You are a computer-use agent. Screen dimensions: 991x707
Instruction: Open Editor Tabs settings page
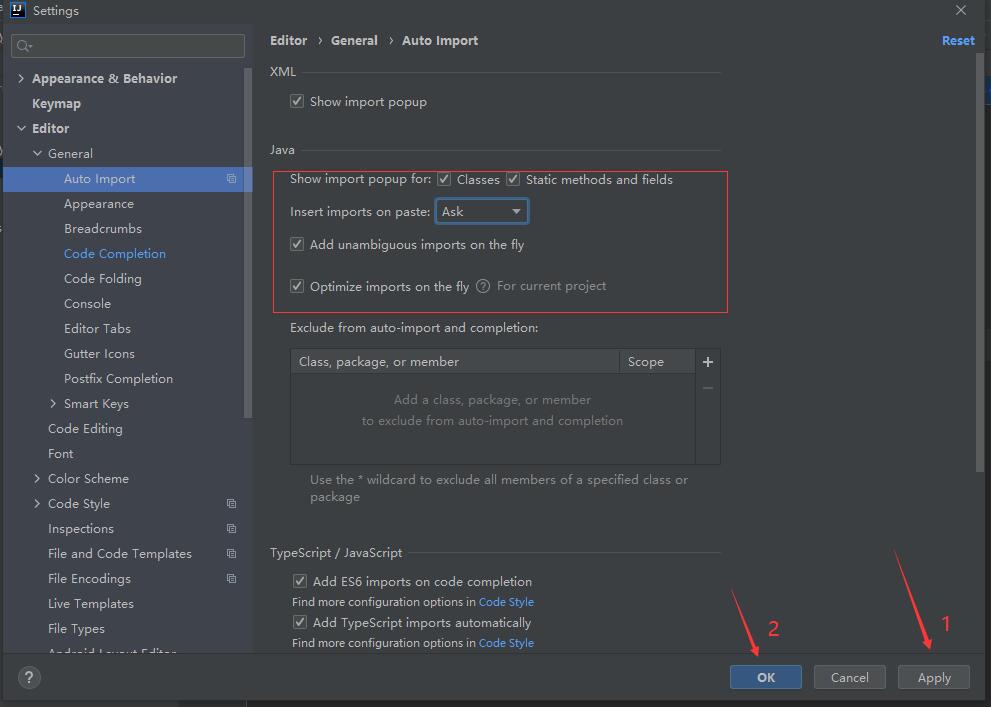pos(97,329)
